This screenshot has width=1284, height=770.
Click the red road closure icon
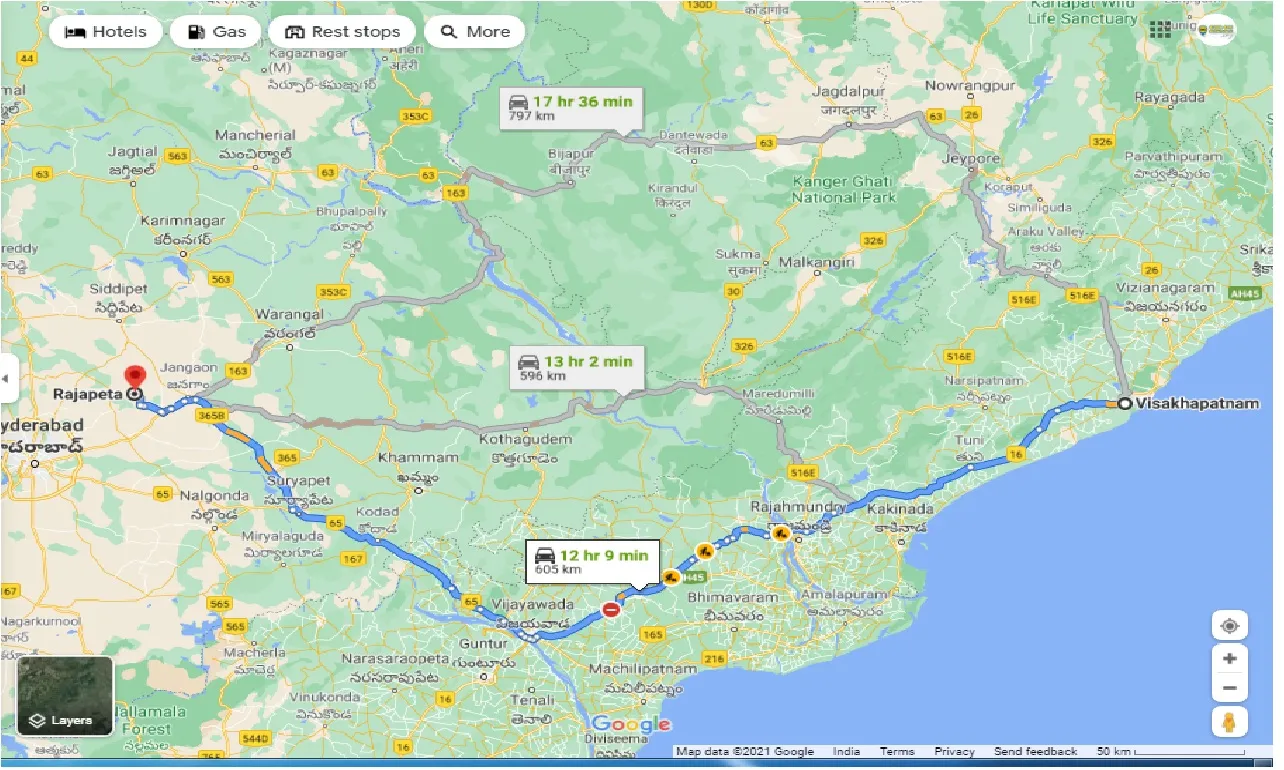coord(610,609)
